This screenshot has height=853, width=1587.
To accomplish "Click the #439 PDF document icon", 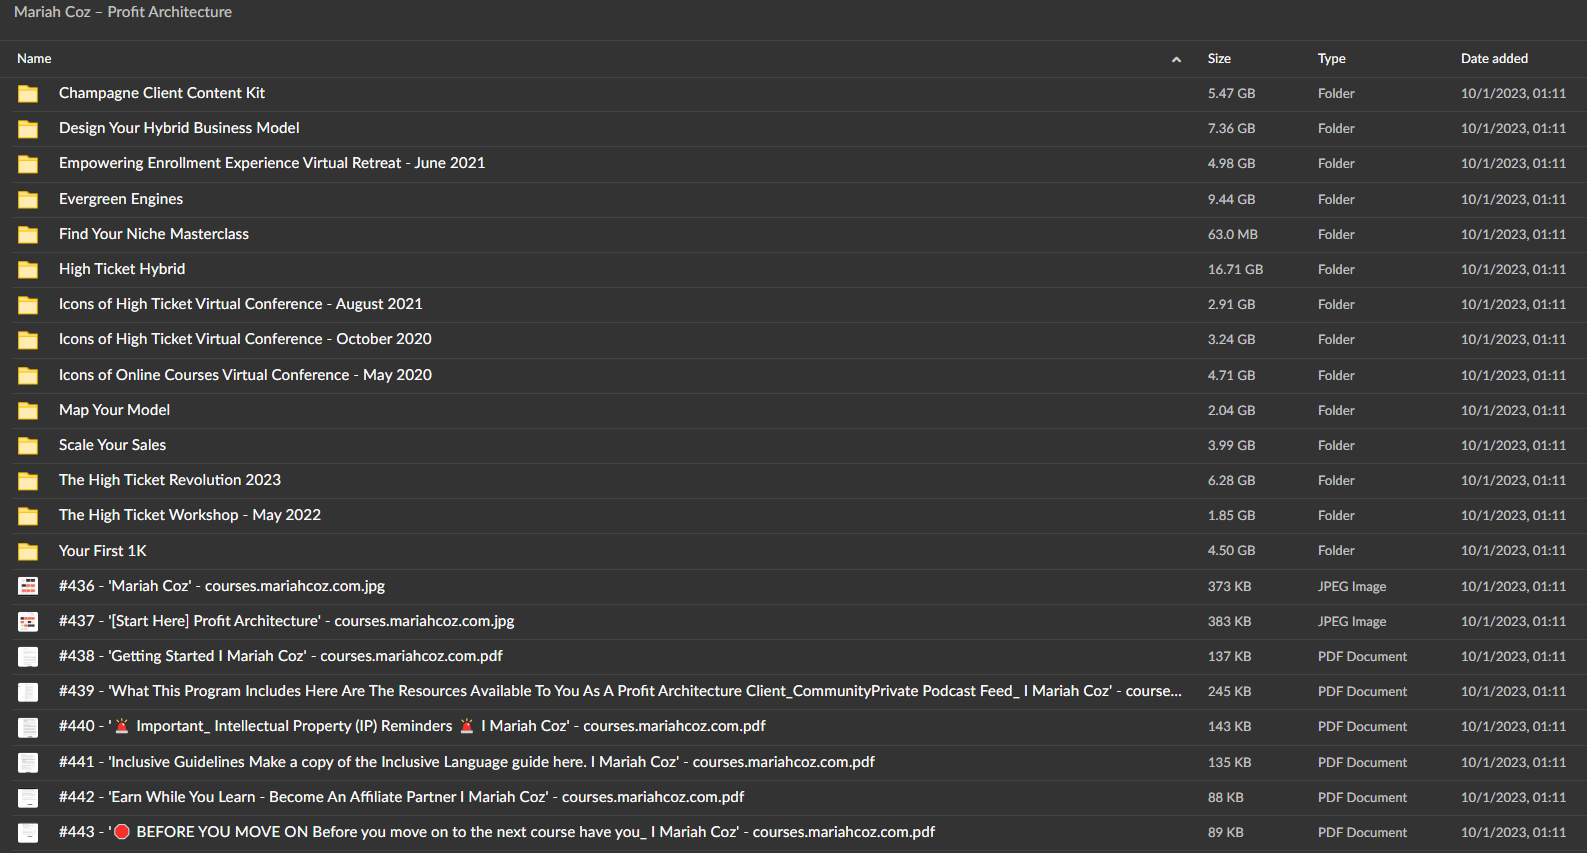I will (x=28, y=692).
